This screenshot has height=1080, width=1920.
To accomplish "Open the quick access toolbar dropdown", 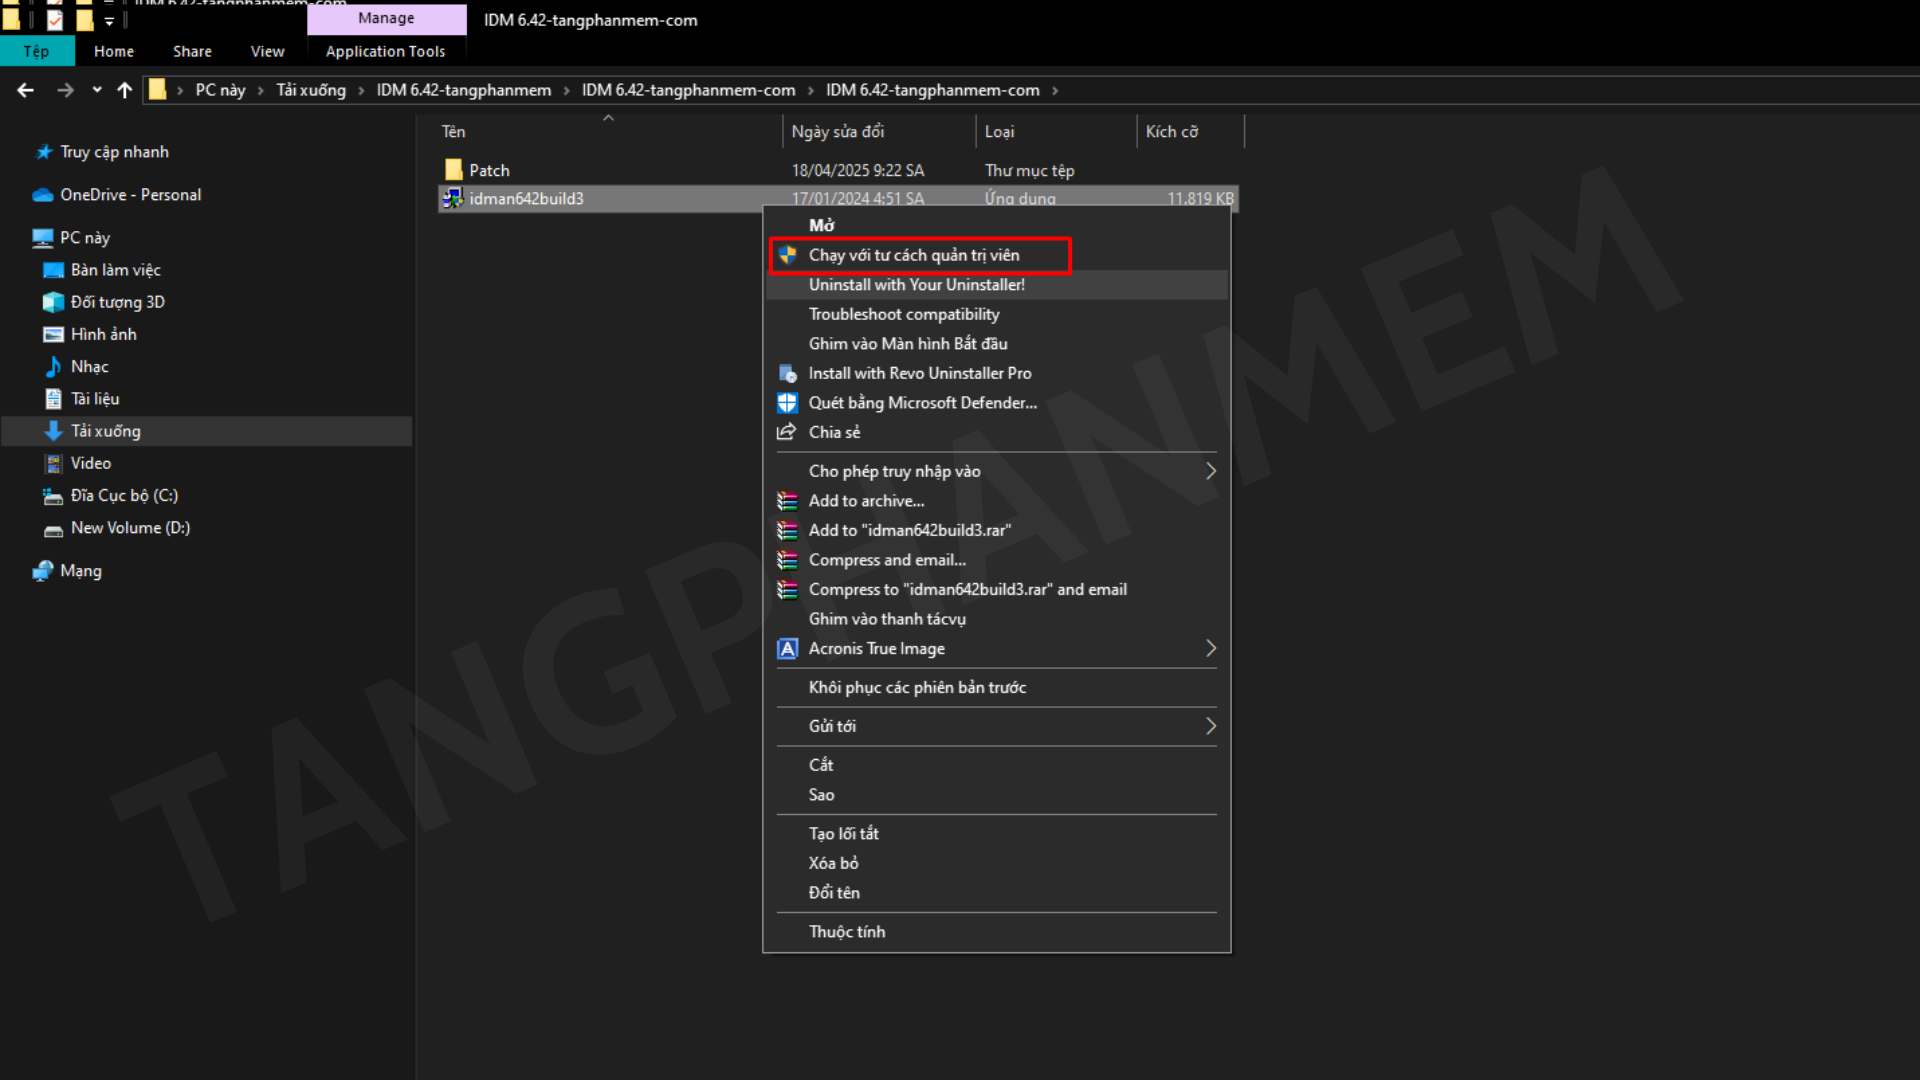I will coord(109,21).
